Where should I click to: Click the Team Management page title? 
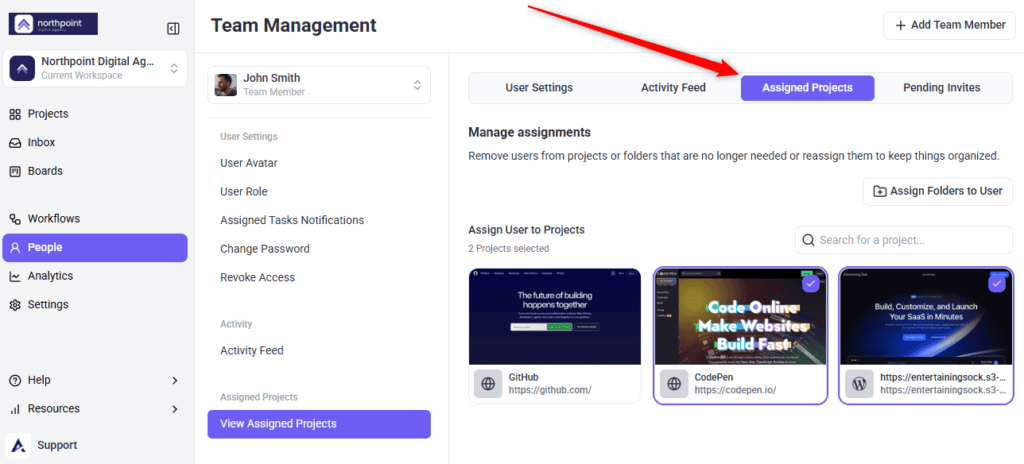click(x=294, y=25)
